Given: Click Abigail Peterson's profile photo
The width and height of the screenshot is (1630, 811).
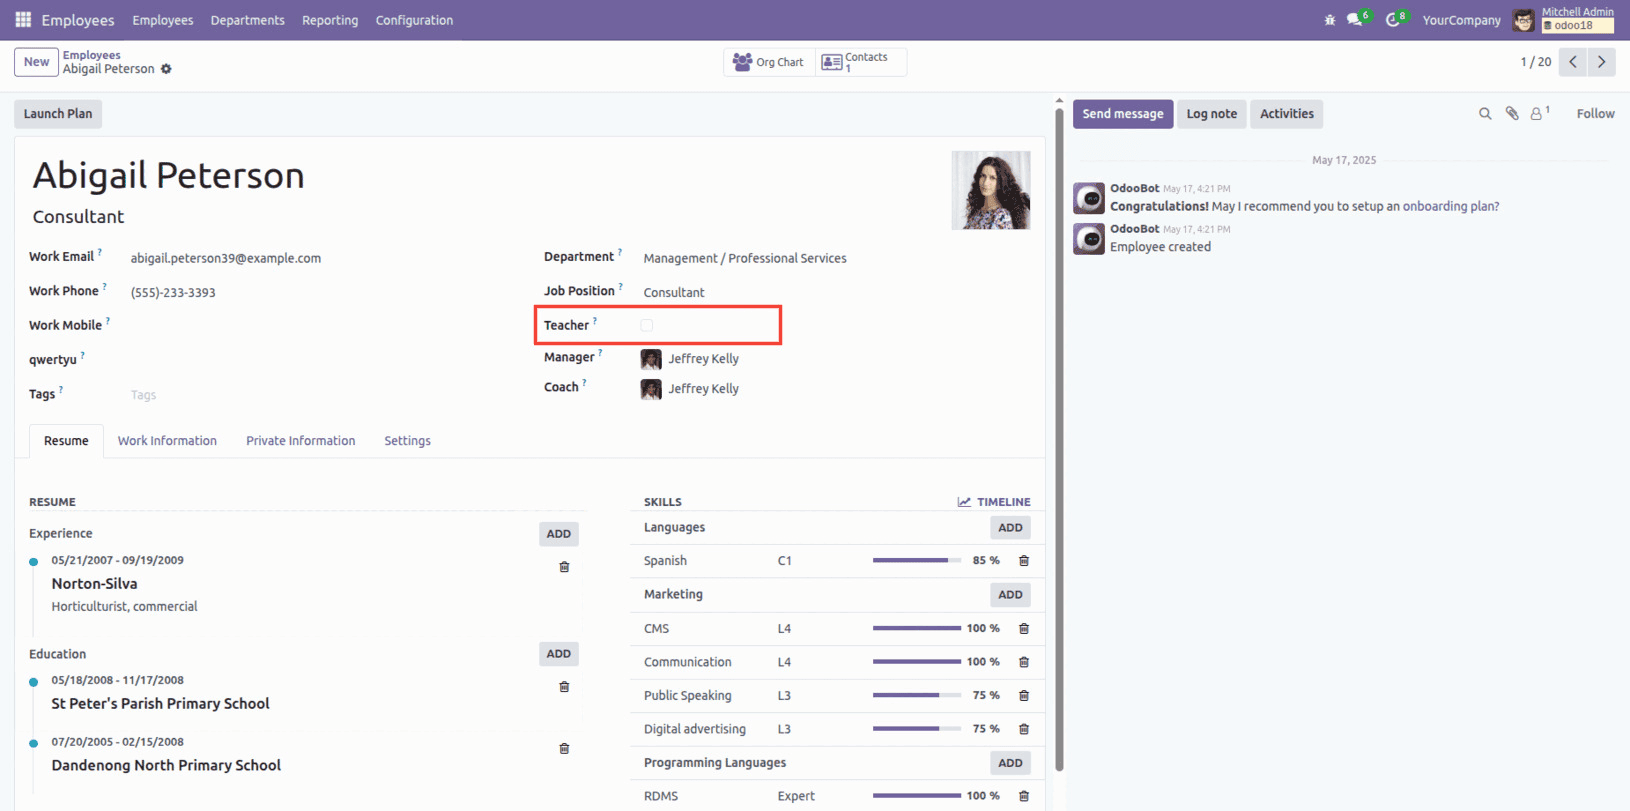Looking at the screenshot, I should [991, 191].
